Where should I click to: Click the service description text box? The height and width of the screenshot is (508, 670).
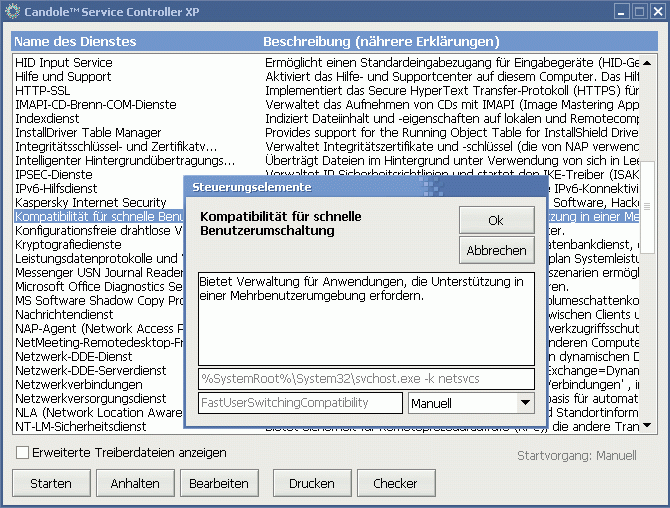366,318
